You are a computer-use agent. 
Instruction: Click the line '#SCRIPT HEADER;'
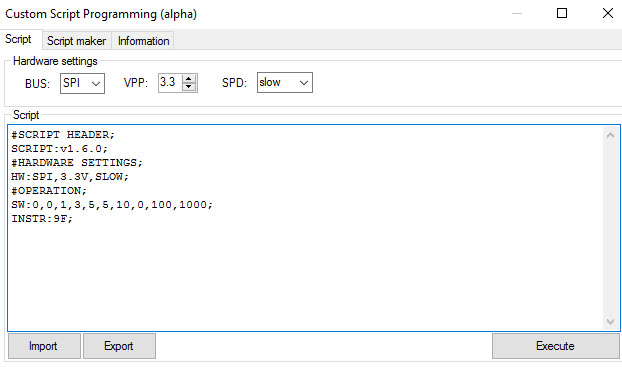pyautogui.click(x=63, y=135)
